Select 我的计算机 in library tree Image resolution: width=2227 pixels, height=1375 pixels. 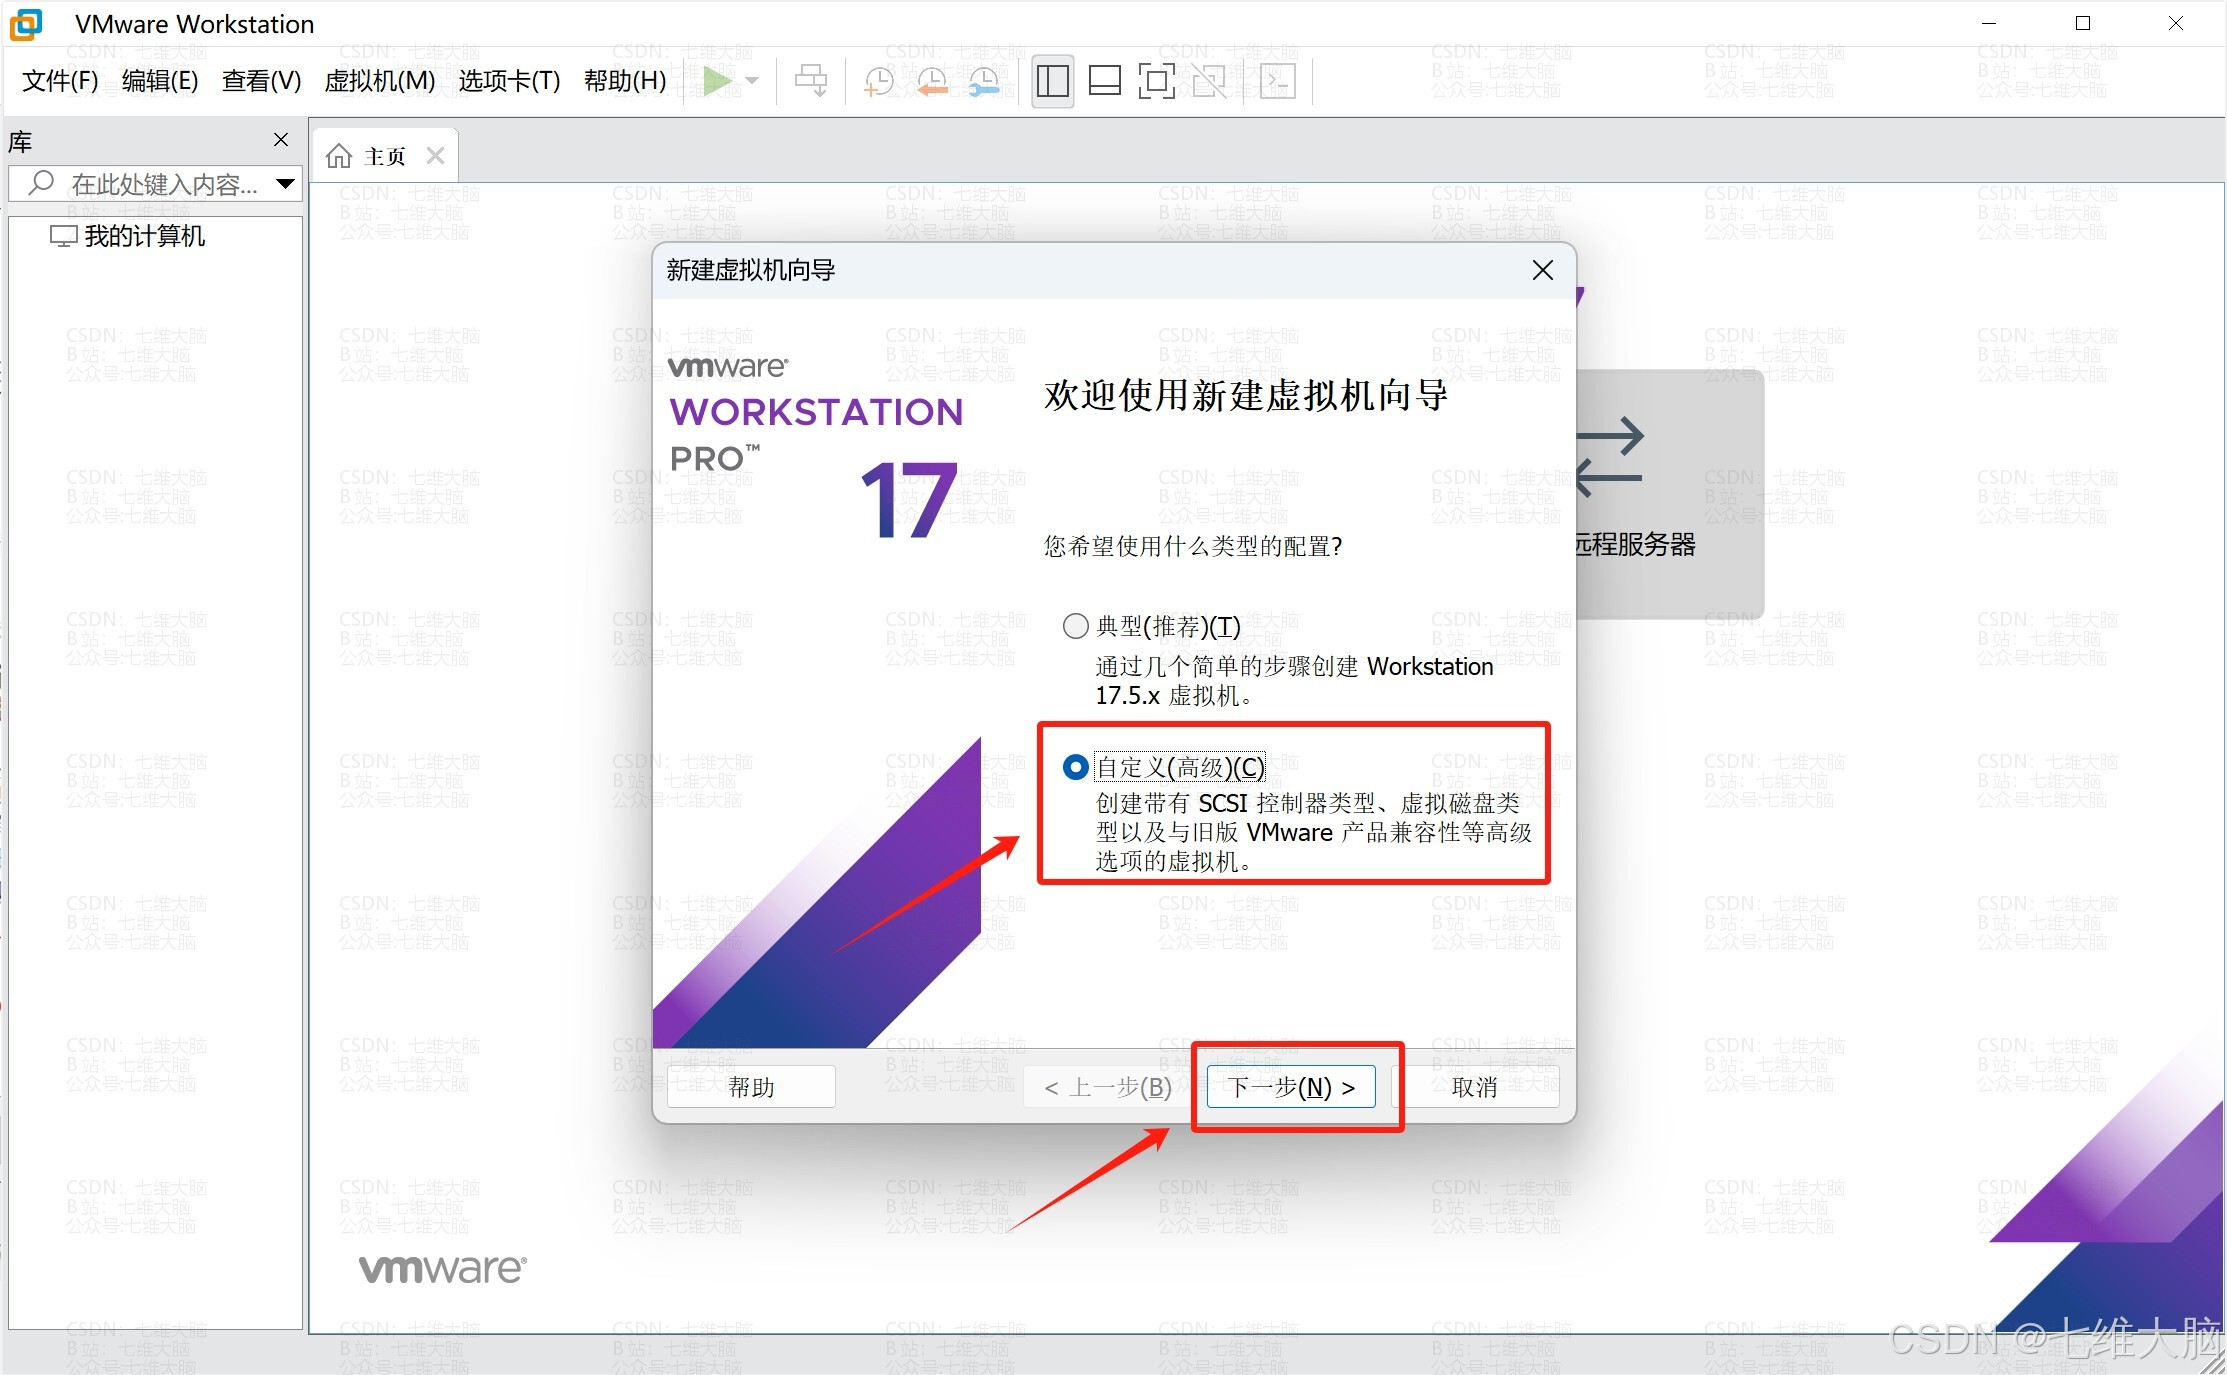click(x=143, y=236)
